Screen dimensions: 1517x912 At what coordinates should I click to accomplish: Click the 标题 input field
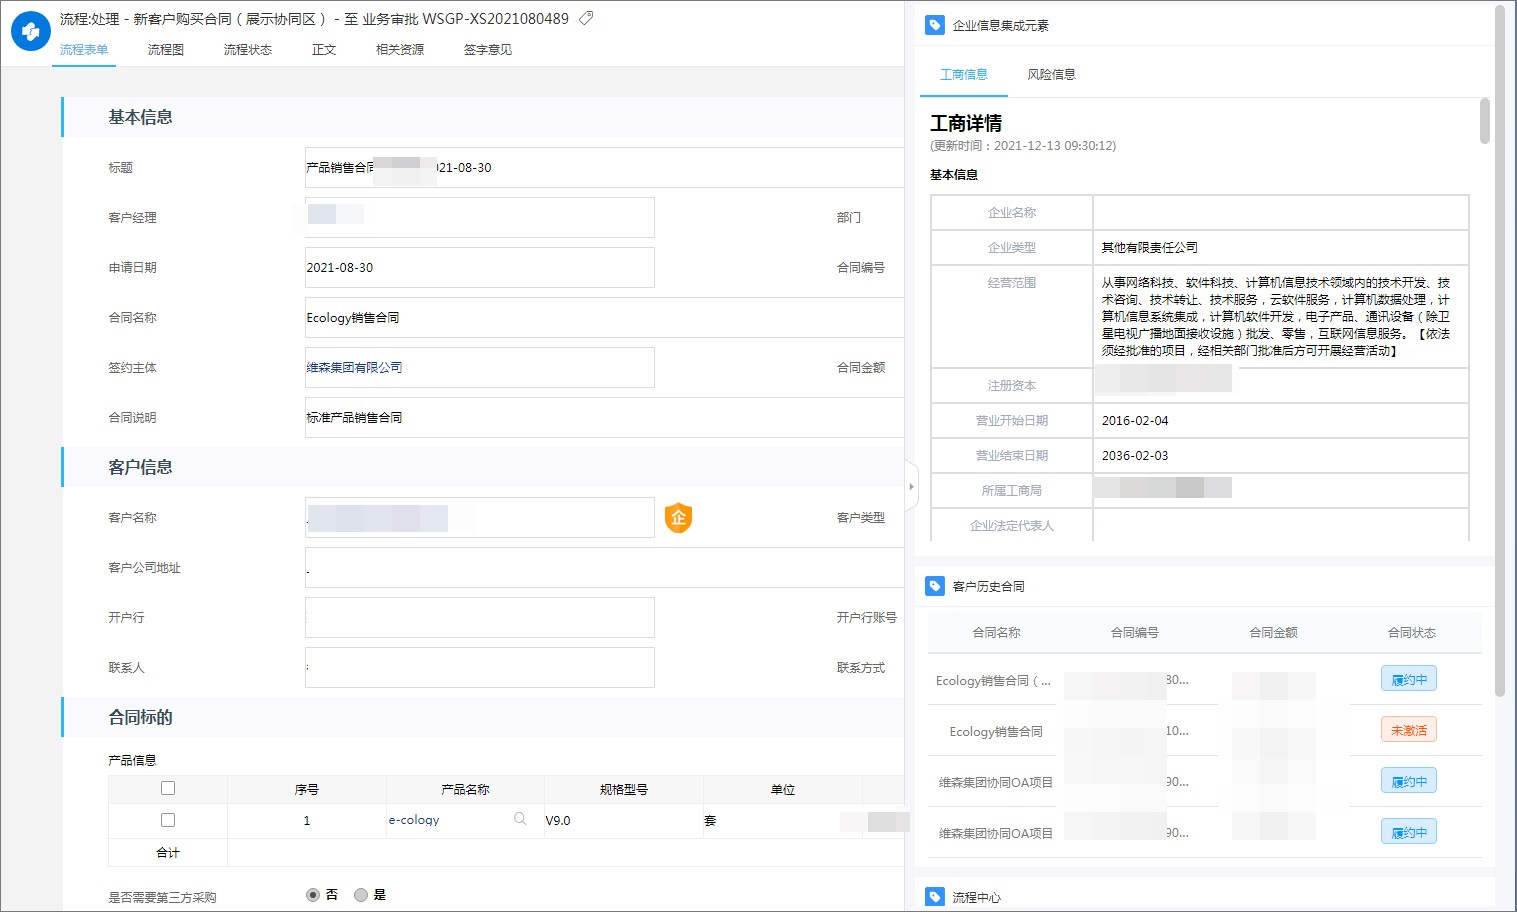coord(604,167)
